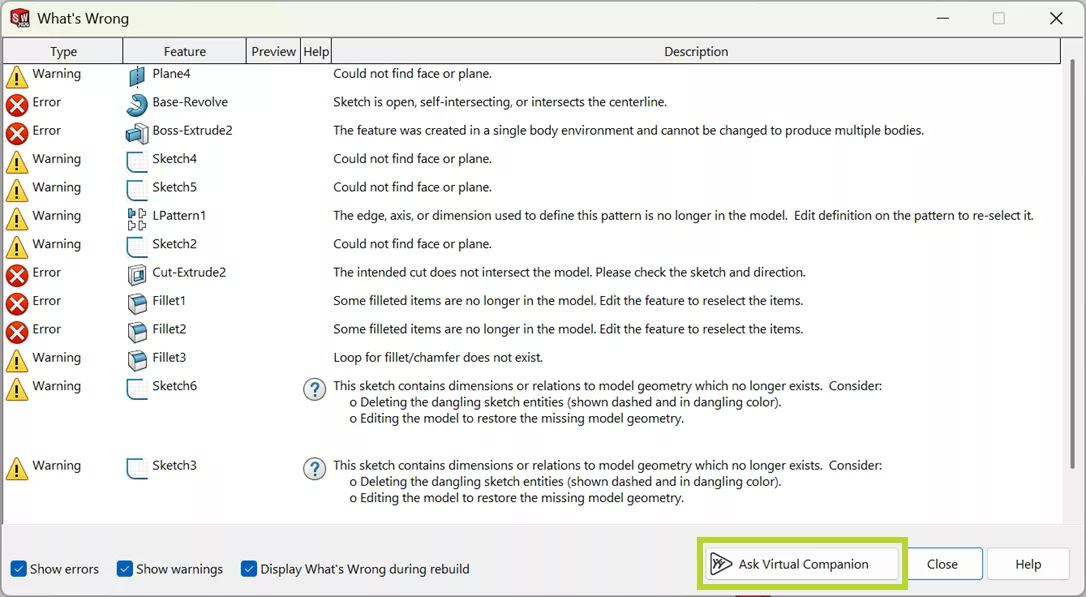Viewport: 1086px width, 597px height.
Task: Uncheck Display What's Wrong during rebuild
Action: coord(248,569)
